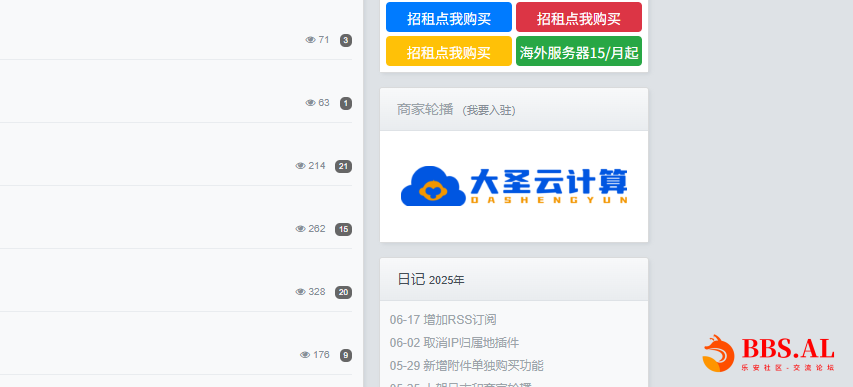Click the eye icon beside 328 views
This screenshot has width=853, height=387.
301,292
